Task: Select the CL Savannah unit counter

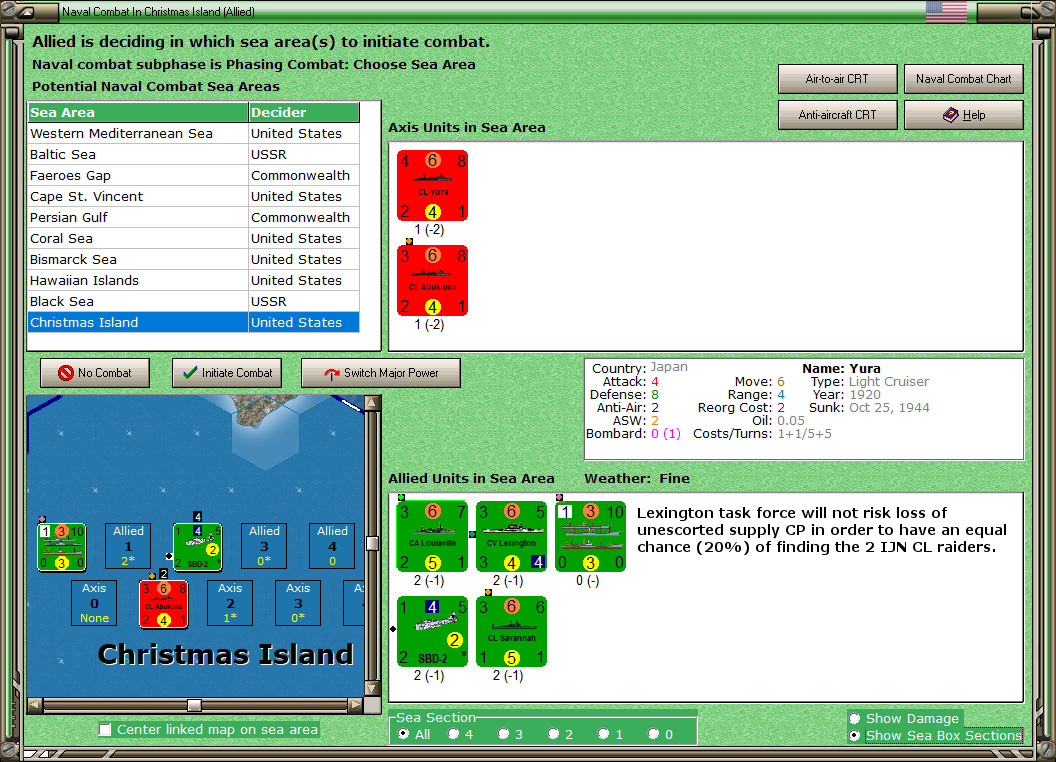Action: [x=511, y=631]
